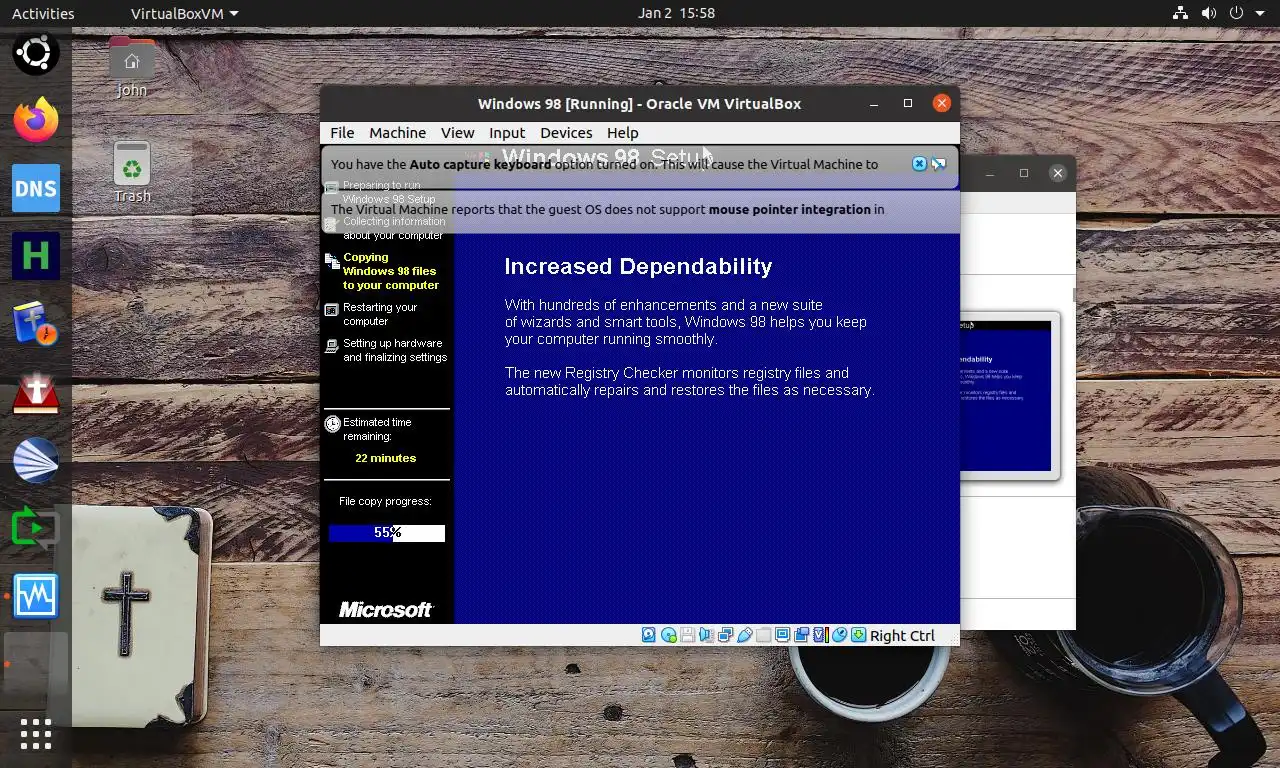Click the running VirtualBox dock item
Viewport: 1280px width, 768px height.
click(x=36, y=664)
